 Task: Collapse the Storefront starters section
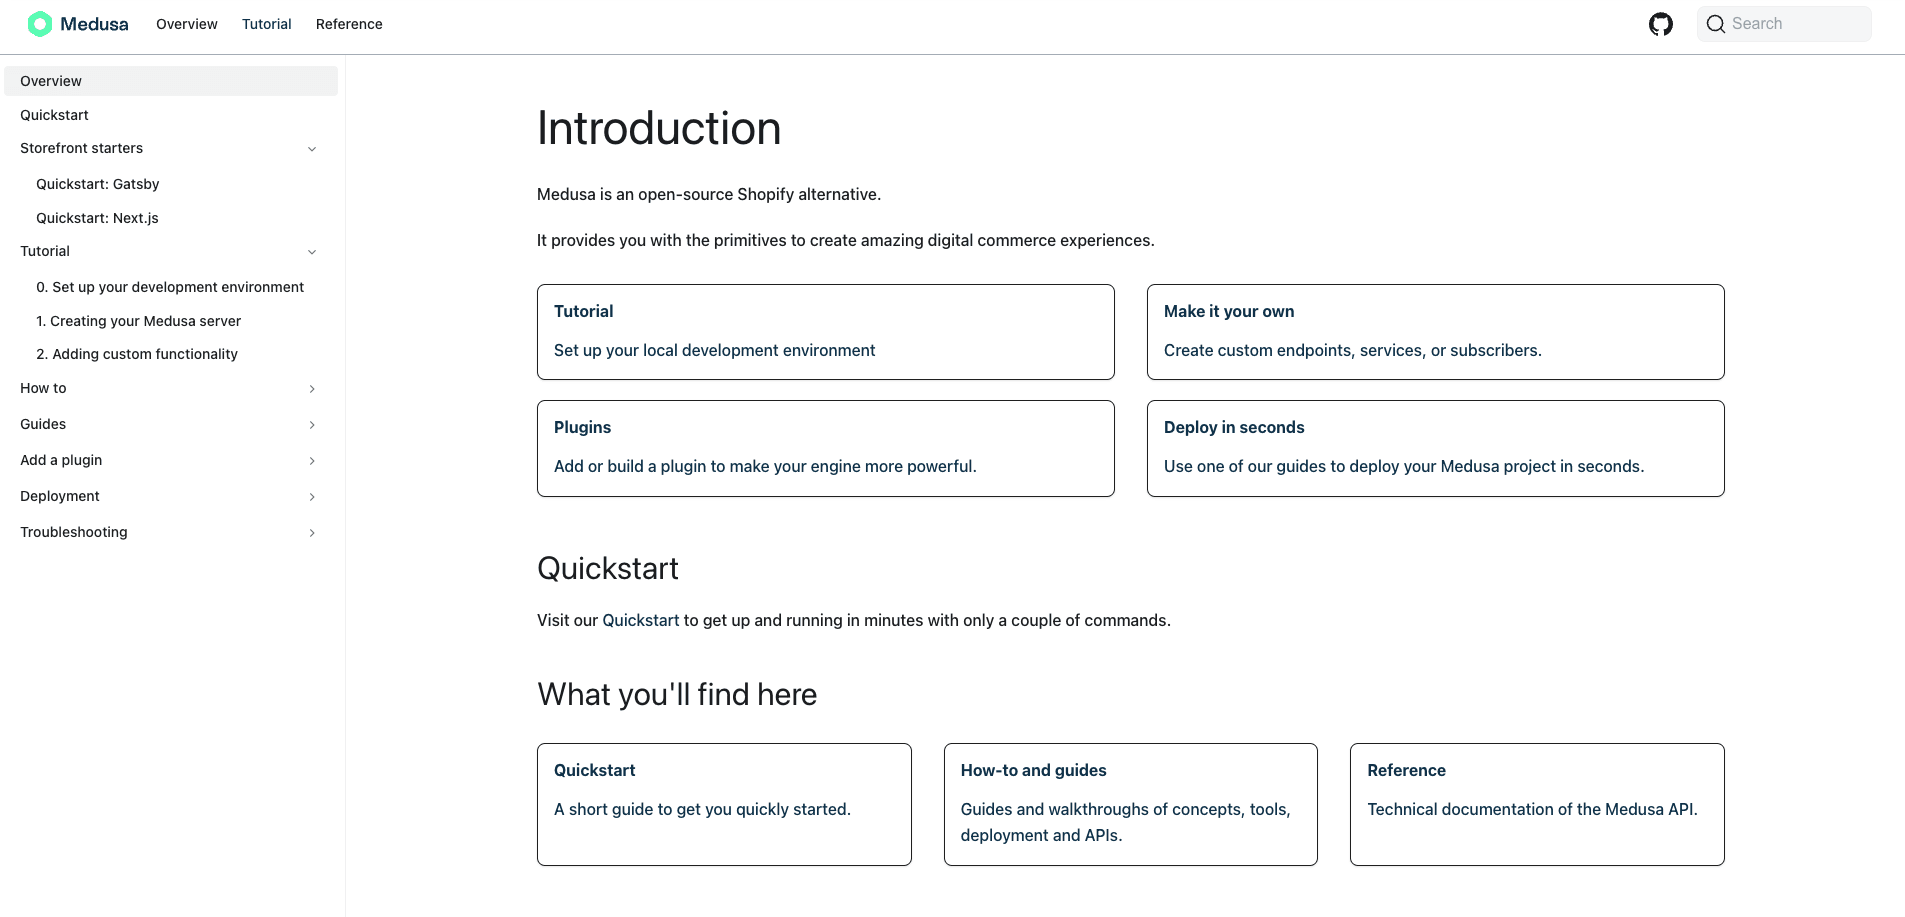click(x=312, y=148)
